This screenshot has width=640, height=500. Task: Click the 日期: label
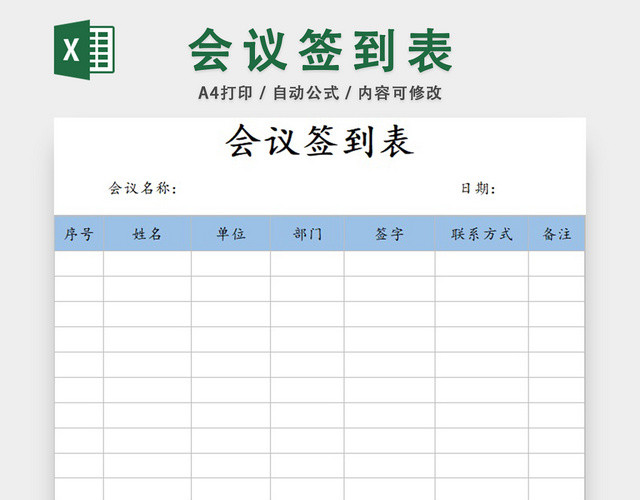pyautogui.click(x=478, y=188)
